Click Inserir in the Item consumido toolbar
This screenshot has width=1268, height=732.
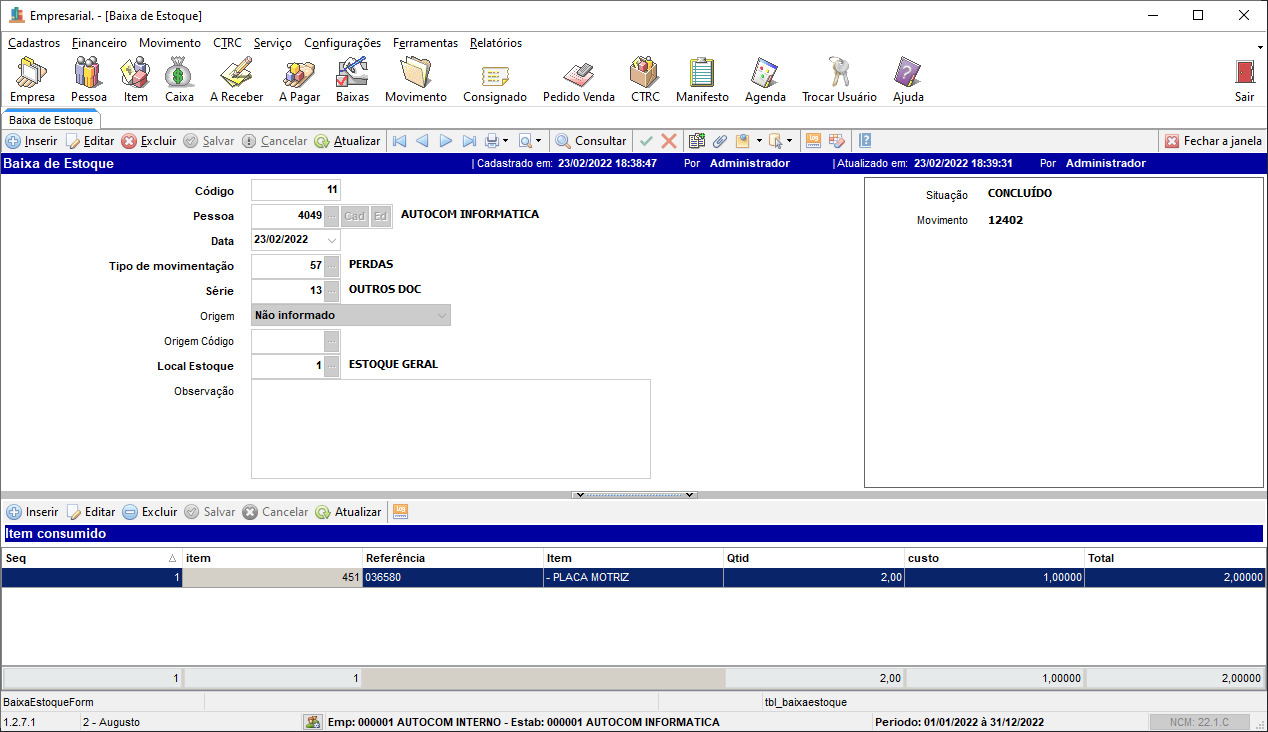click(32, 512)
